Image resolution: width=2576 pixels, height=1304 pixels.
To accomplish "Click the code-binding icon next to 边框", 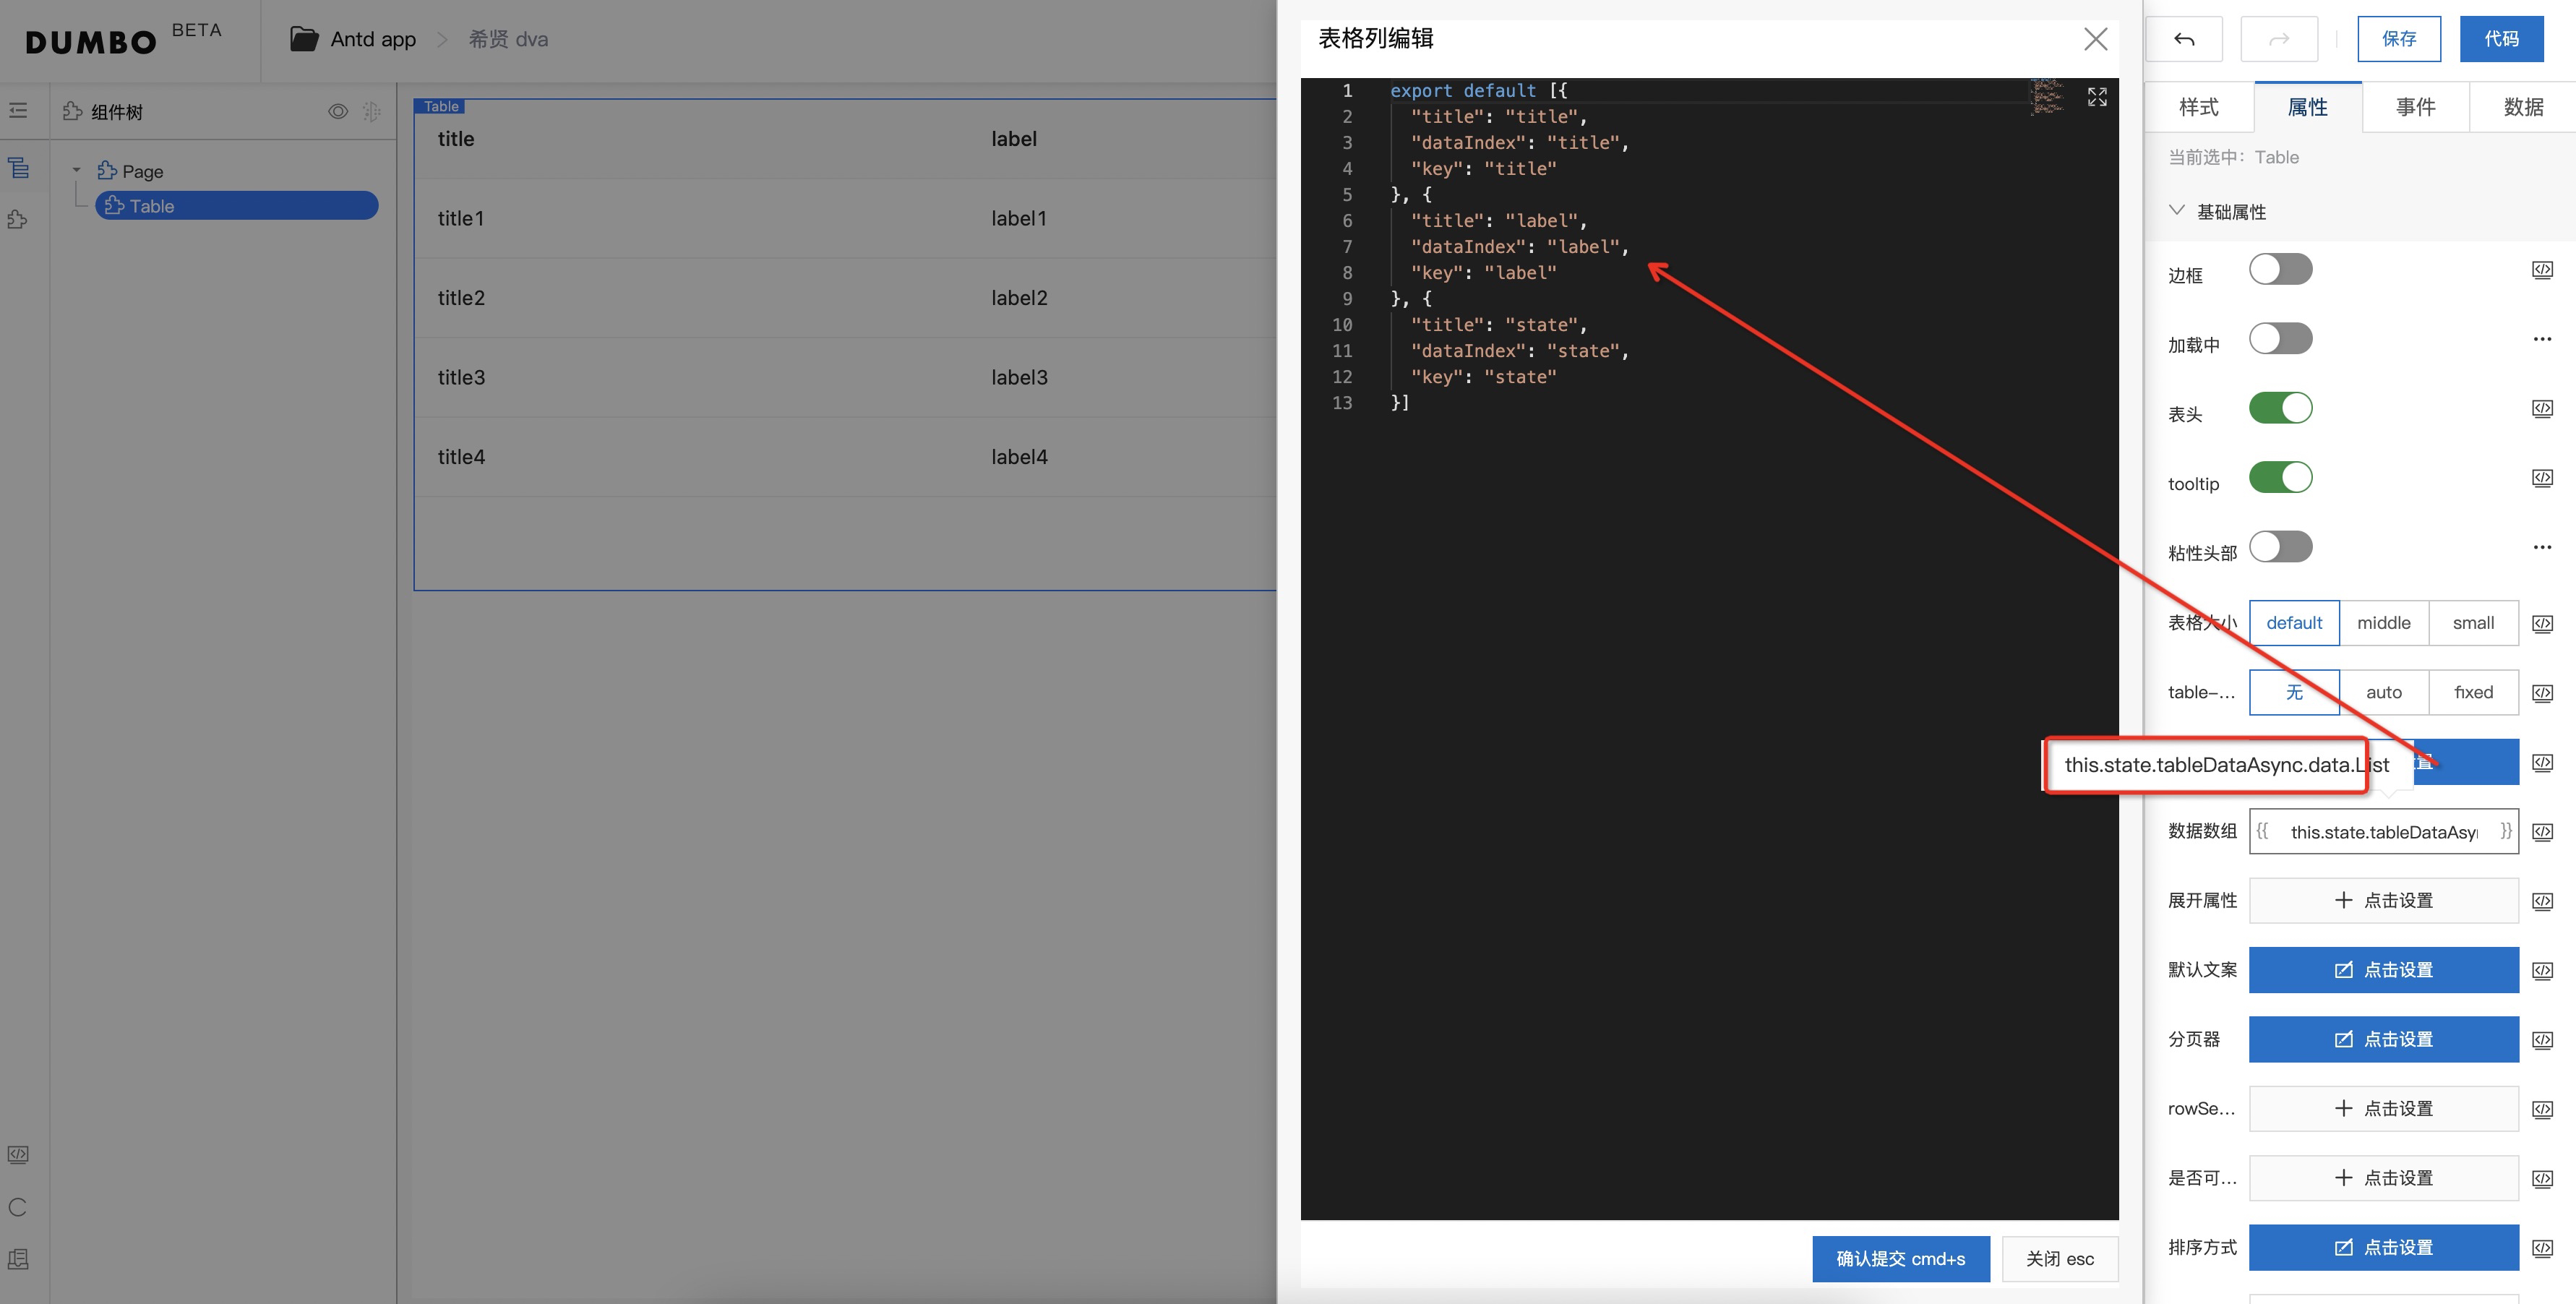I will click(2542, 270).
